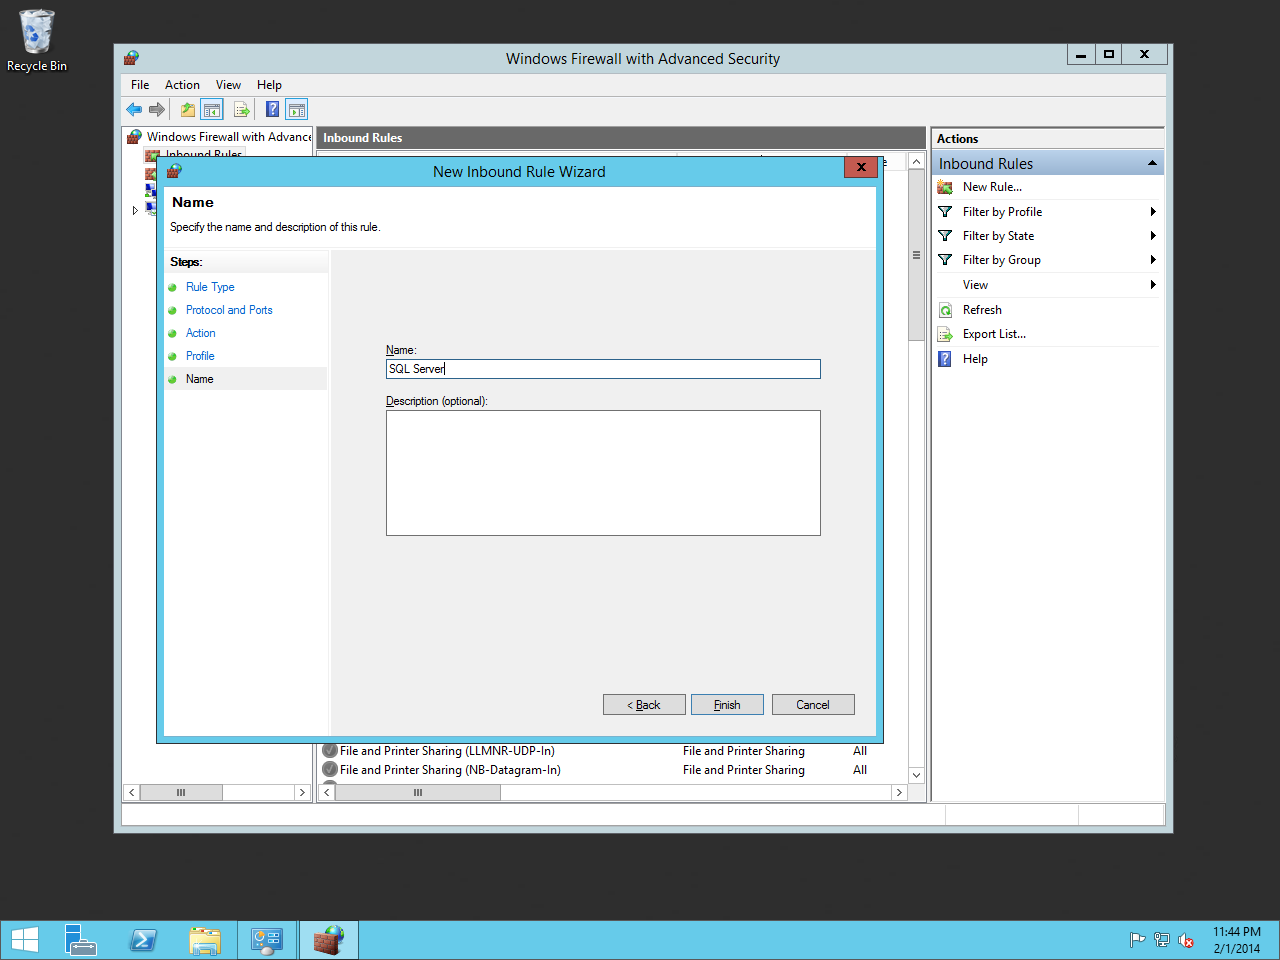The width and height of the screenshot is (1280, 960).
Task: Open the Action menu
Action: (182, 85)
